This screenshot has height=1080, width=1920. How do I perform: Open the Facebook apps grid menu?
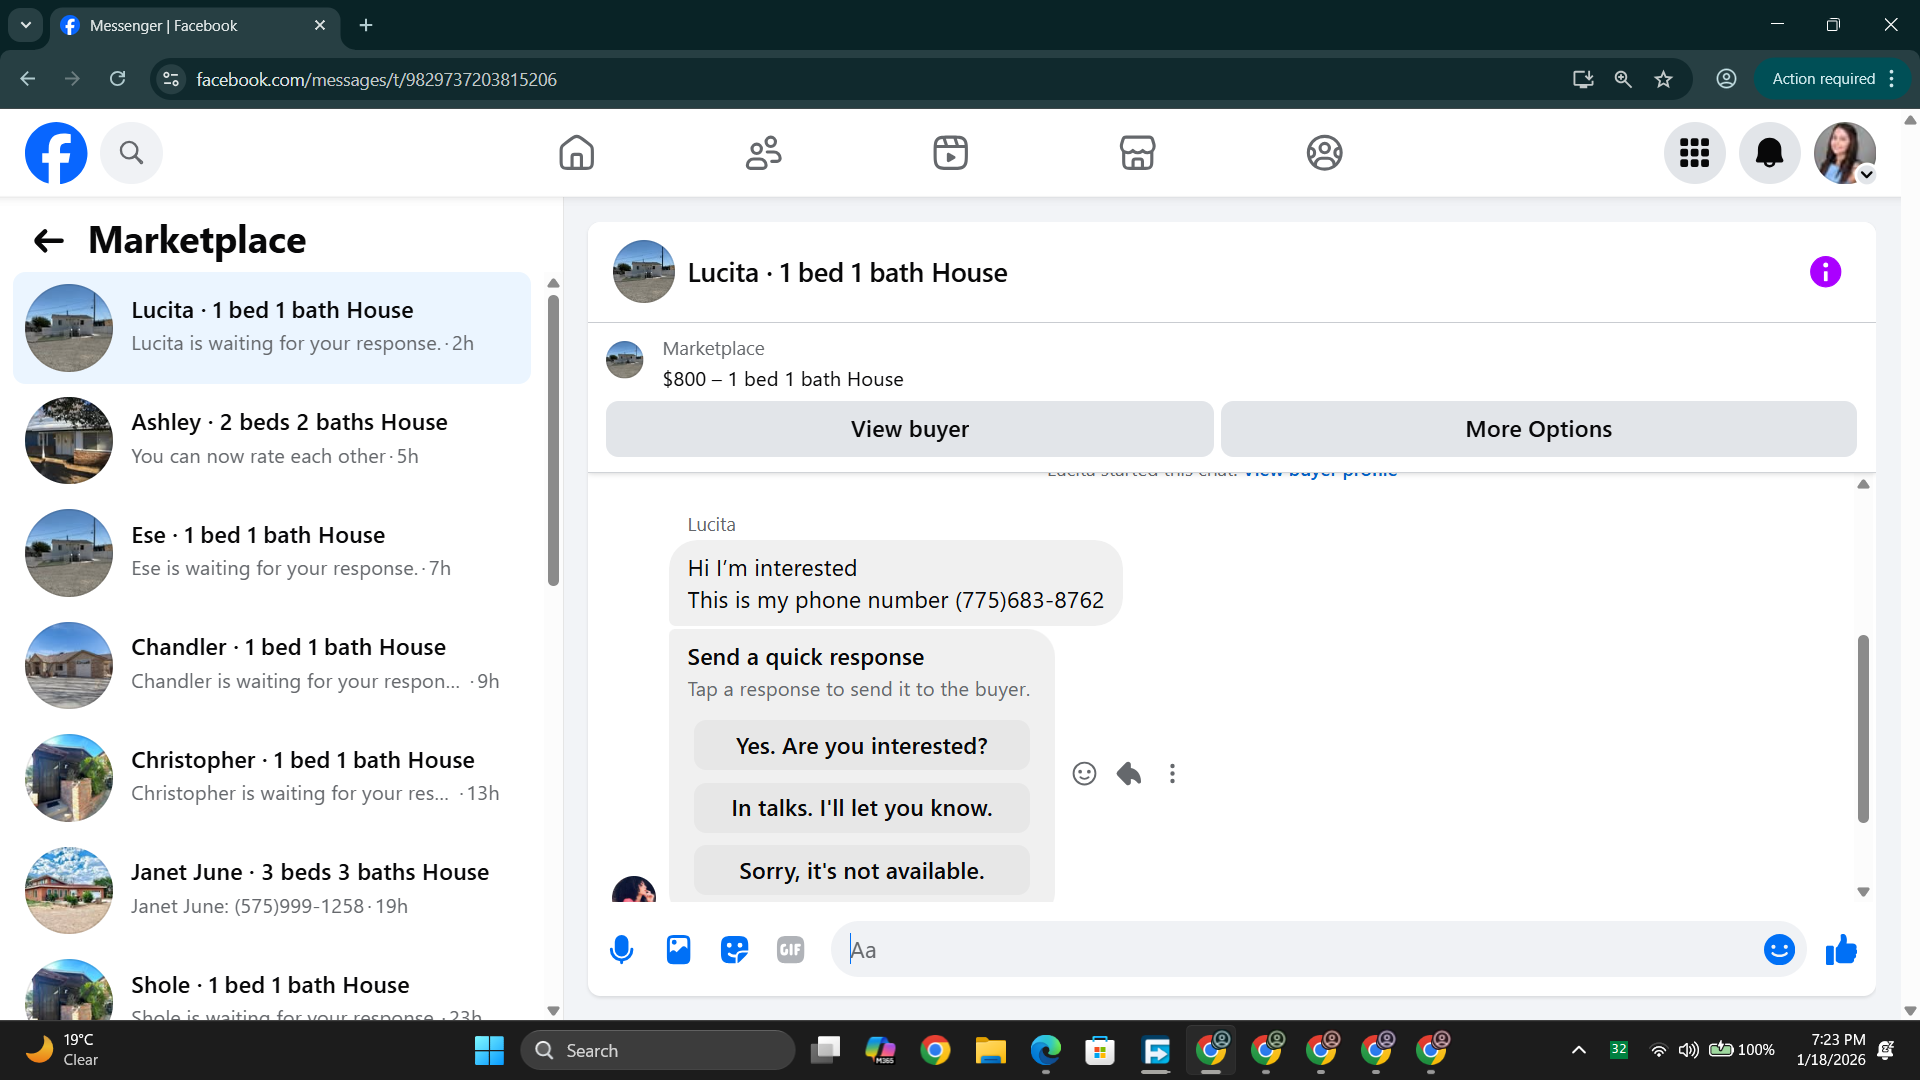(x=1694, y=153)
